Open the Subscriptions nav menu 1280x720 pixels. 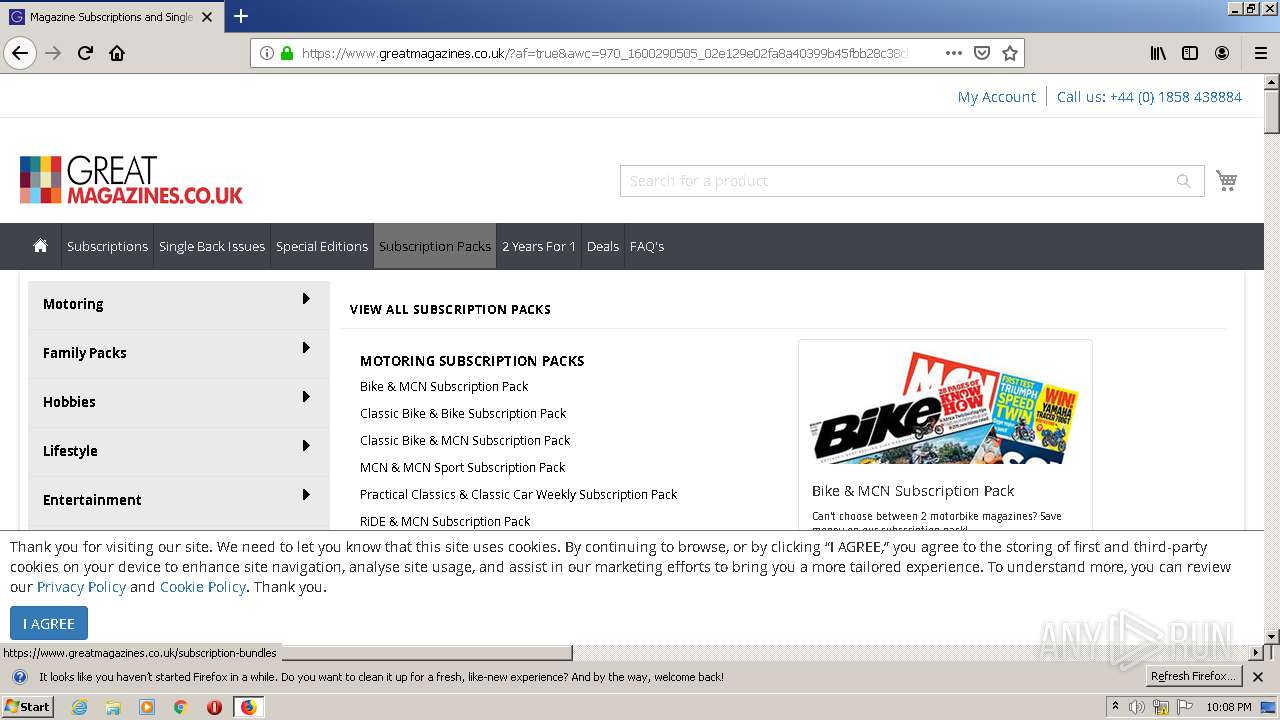tap(107, 246)
